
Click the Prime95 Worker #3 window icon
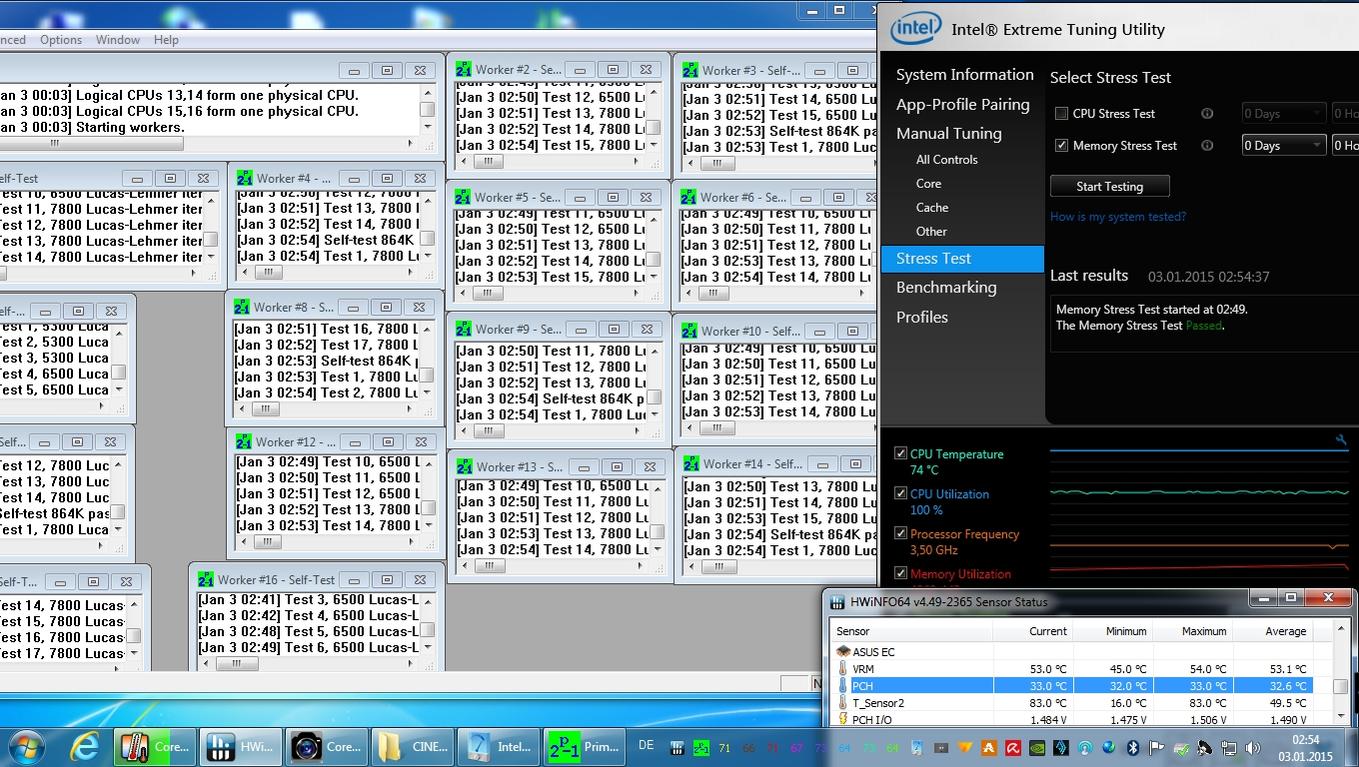(x=690, y=70)
